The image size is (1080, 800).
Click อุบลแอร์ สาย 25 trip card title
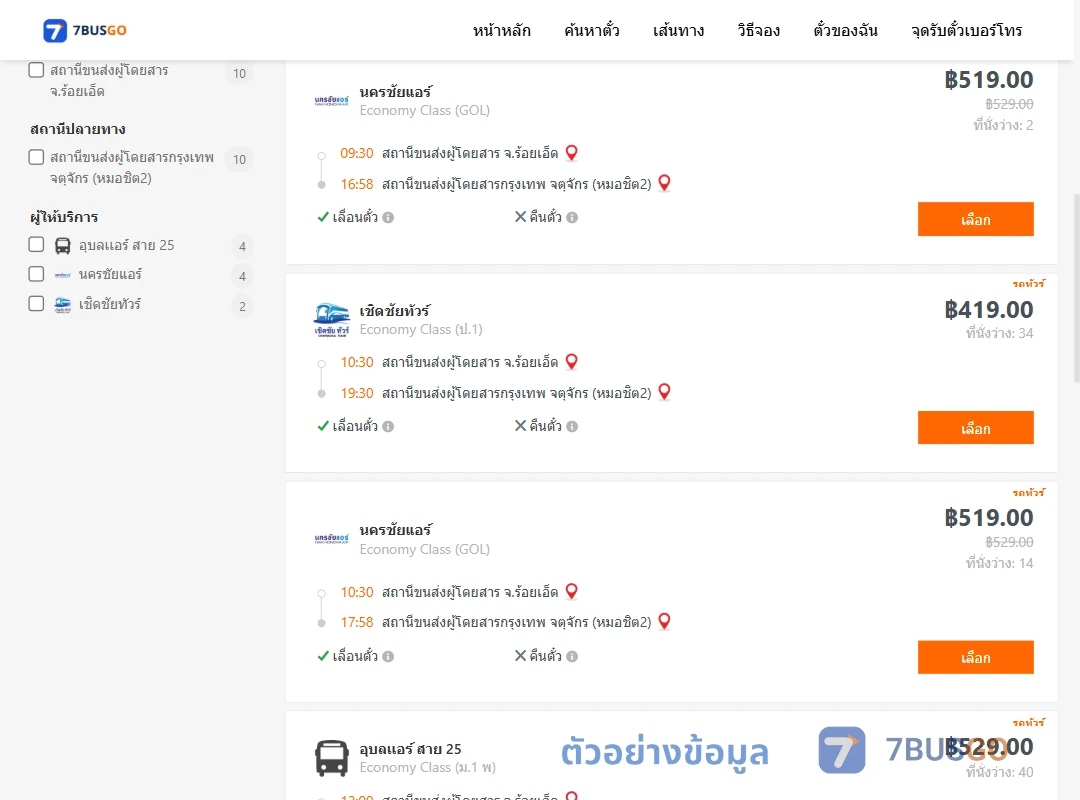coord(411,749)
